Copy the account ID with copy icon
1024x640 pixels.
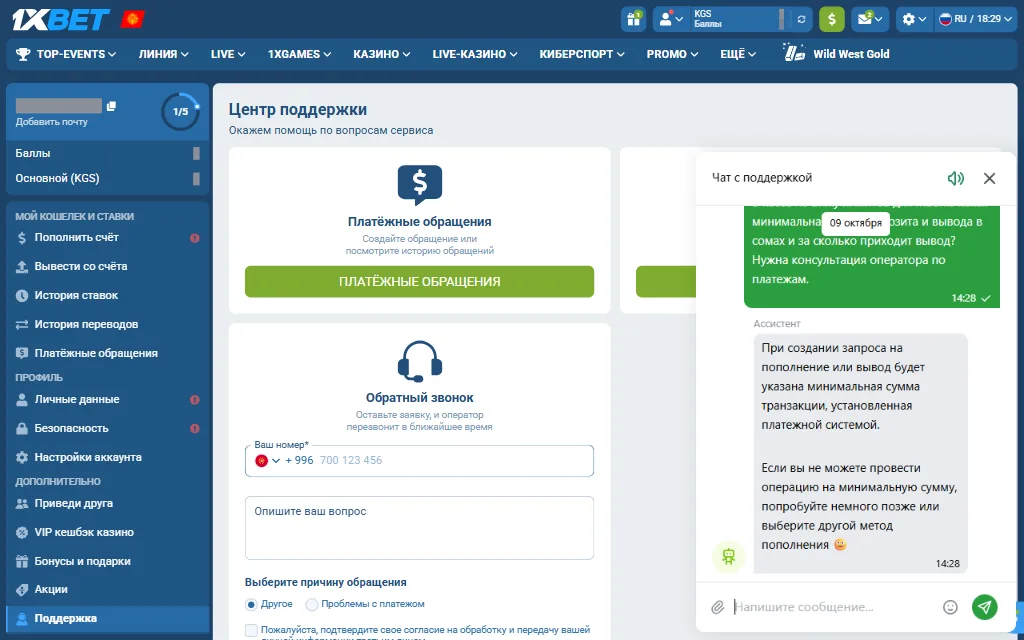coord(111,106)
